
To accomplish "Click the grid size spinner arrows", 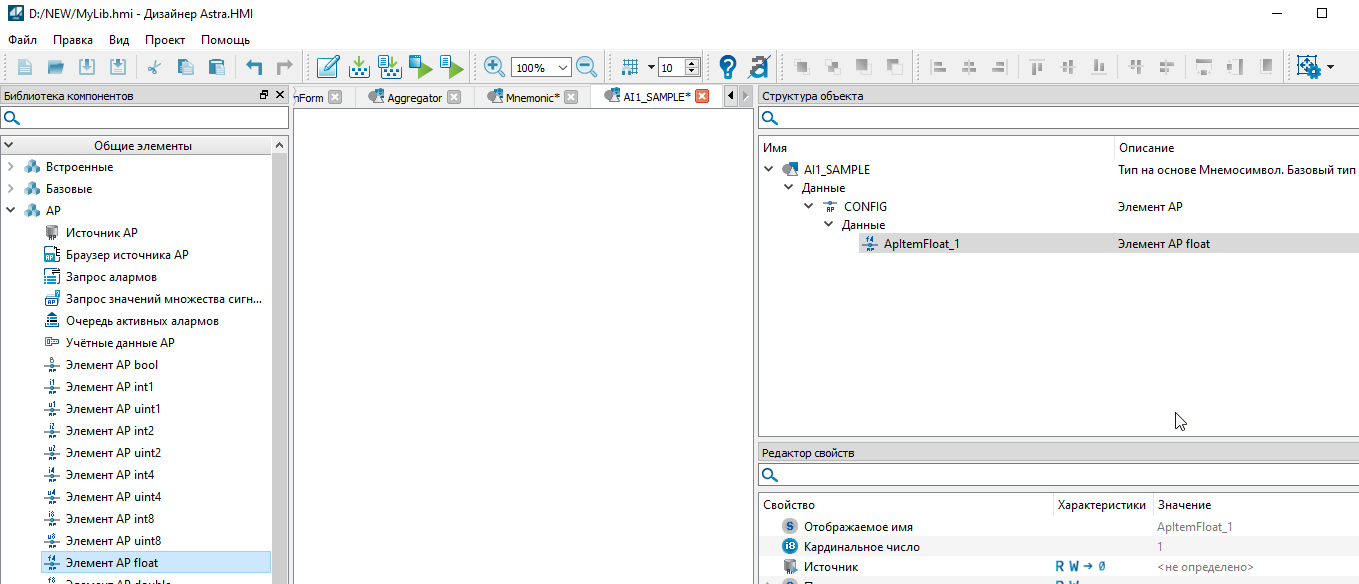I will click(x=694, y=67).
